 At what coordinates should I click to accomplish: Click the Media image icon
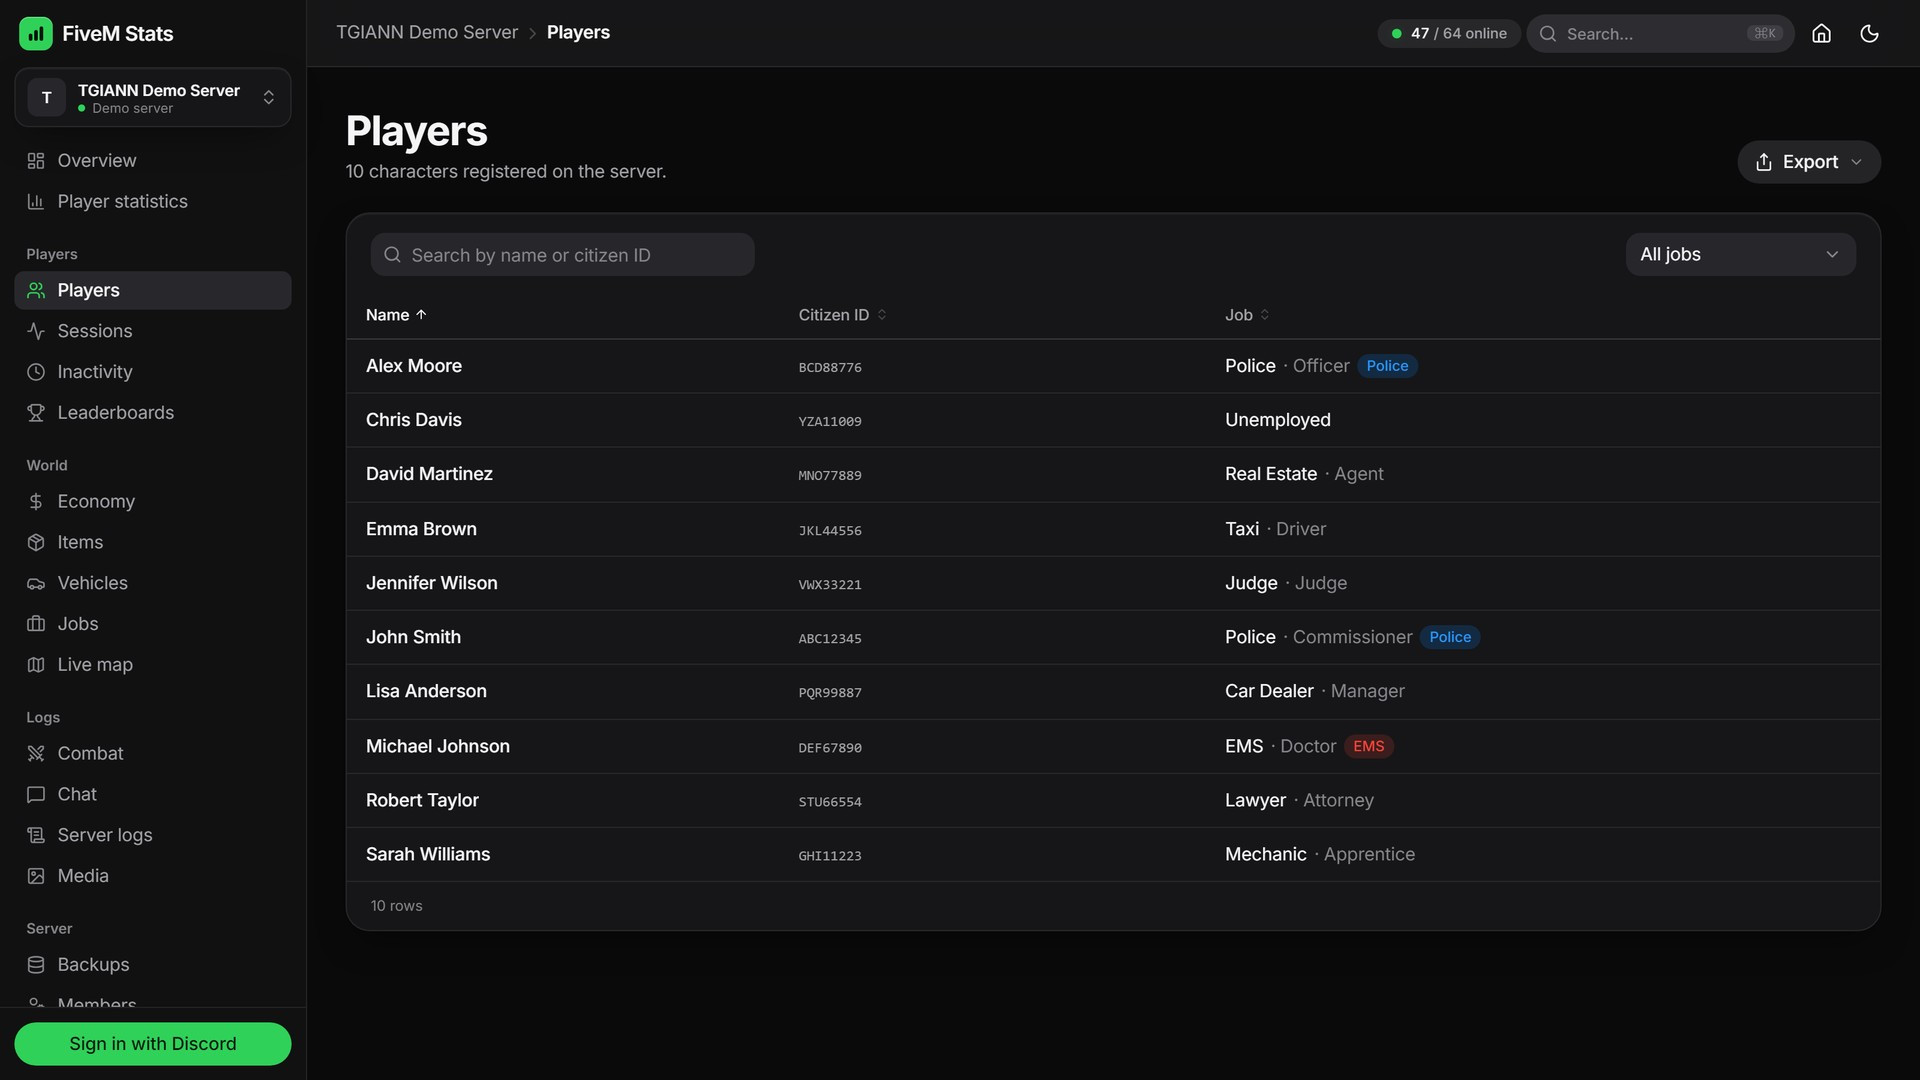point(36,876)
